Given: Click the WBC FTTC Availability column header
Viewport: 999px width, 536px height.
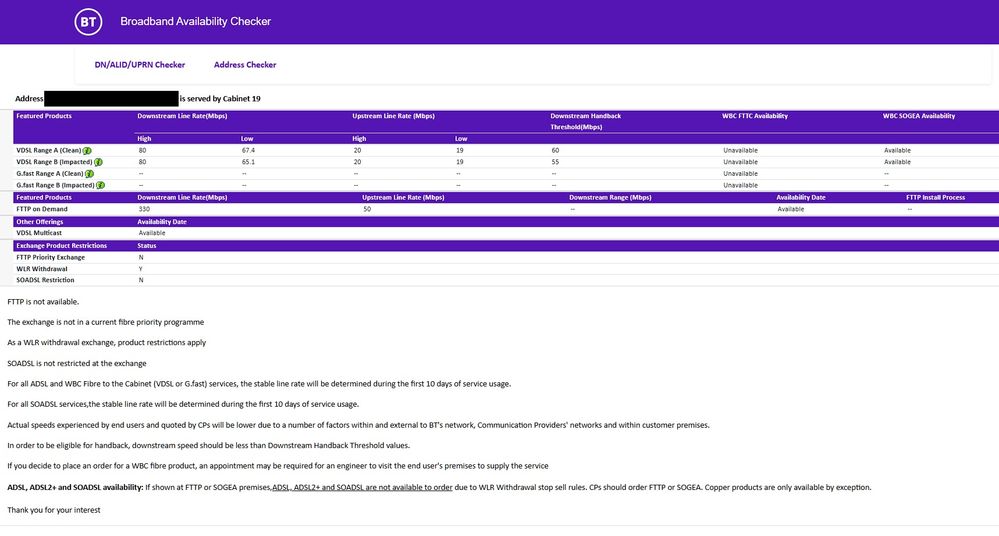Looking at the screenshot, I should click(x=755, y=116).
